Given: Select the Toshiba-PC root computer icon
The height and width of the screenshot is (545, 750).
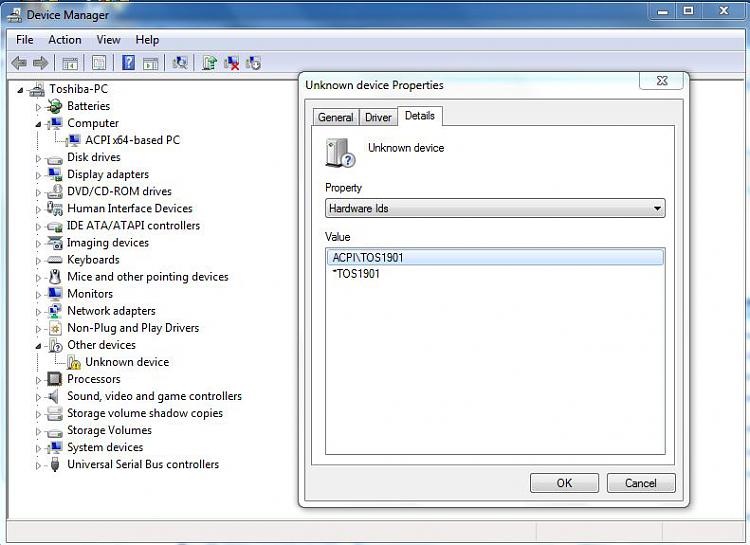Looking at the screenshot, I should 37,89.
